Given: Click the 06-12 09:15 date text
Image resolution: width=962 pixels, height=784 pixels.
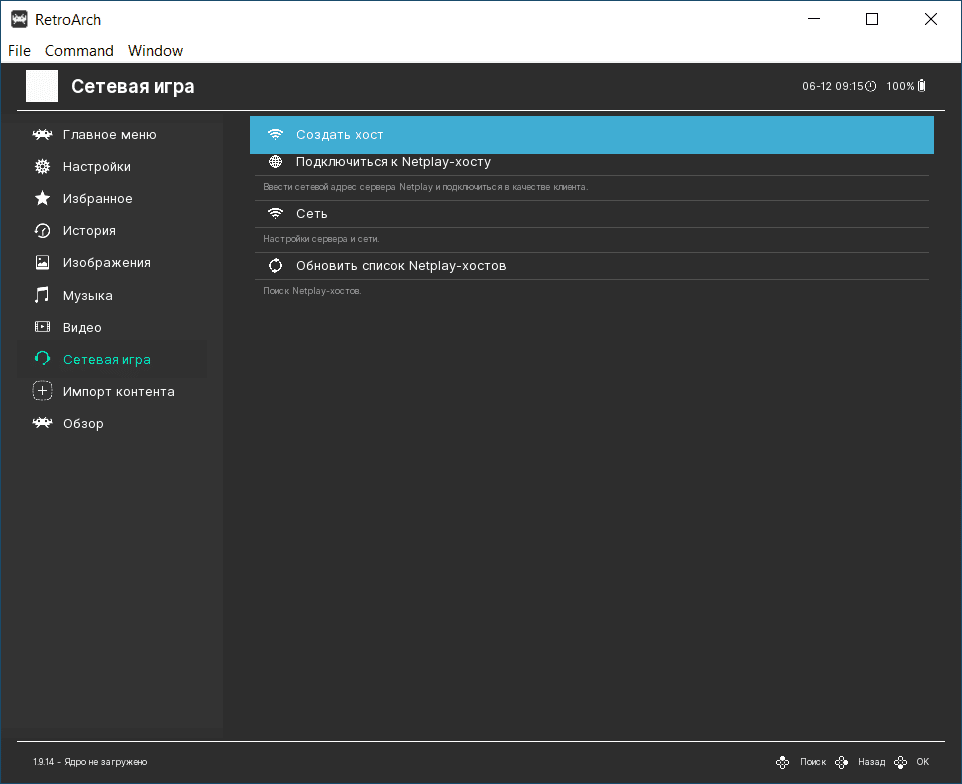Looking at the screenshot, I should (x=833, y=86).
